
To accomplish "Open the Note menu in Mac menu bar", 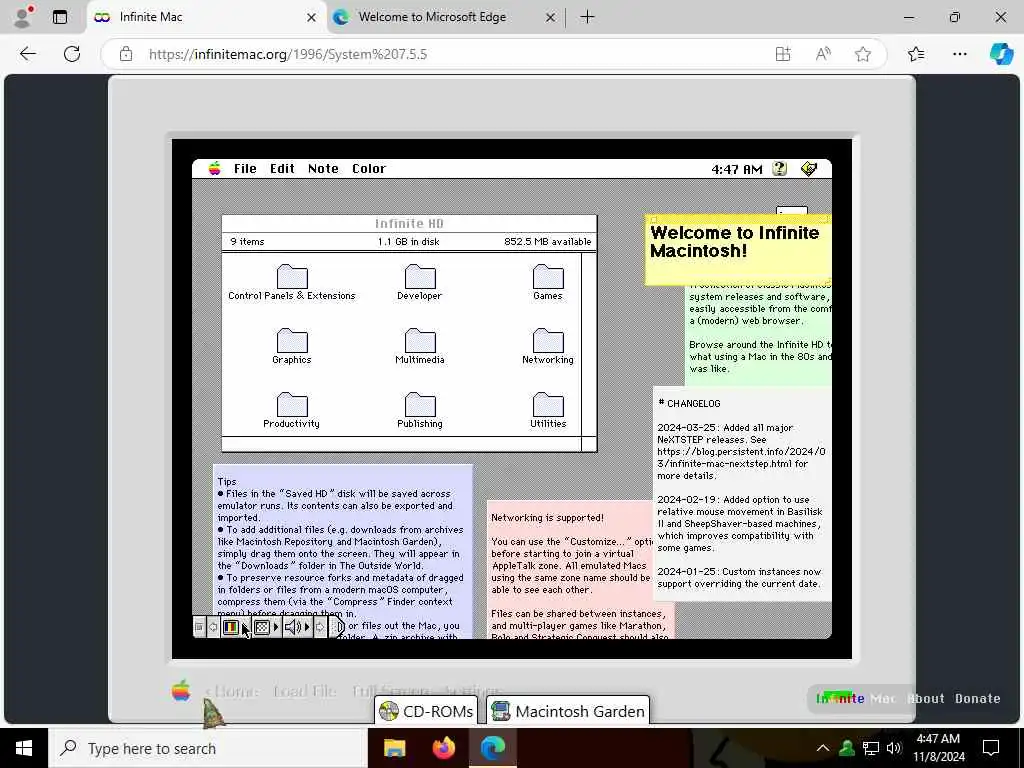I will [323, 168].
